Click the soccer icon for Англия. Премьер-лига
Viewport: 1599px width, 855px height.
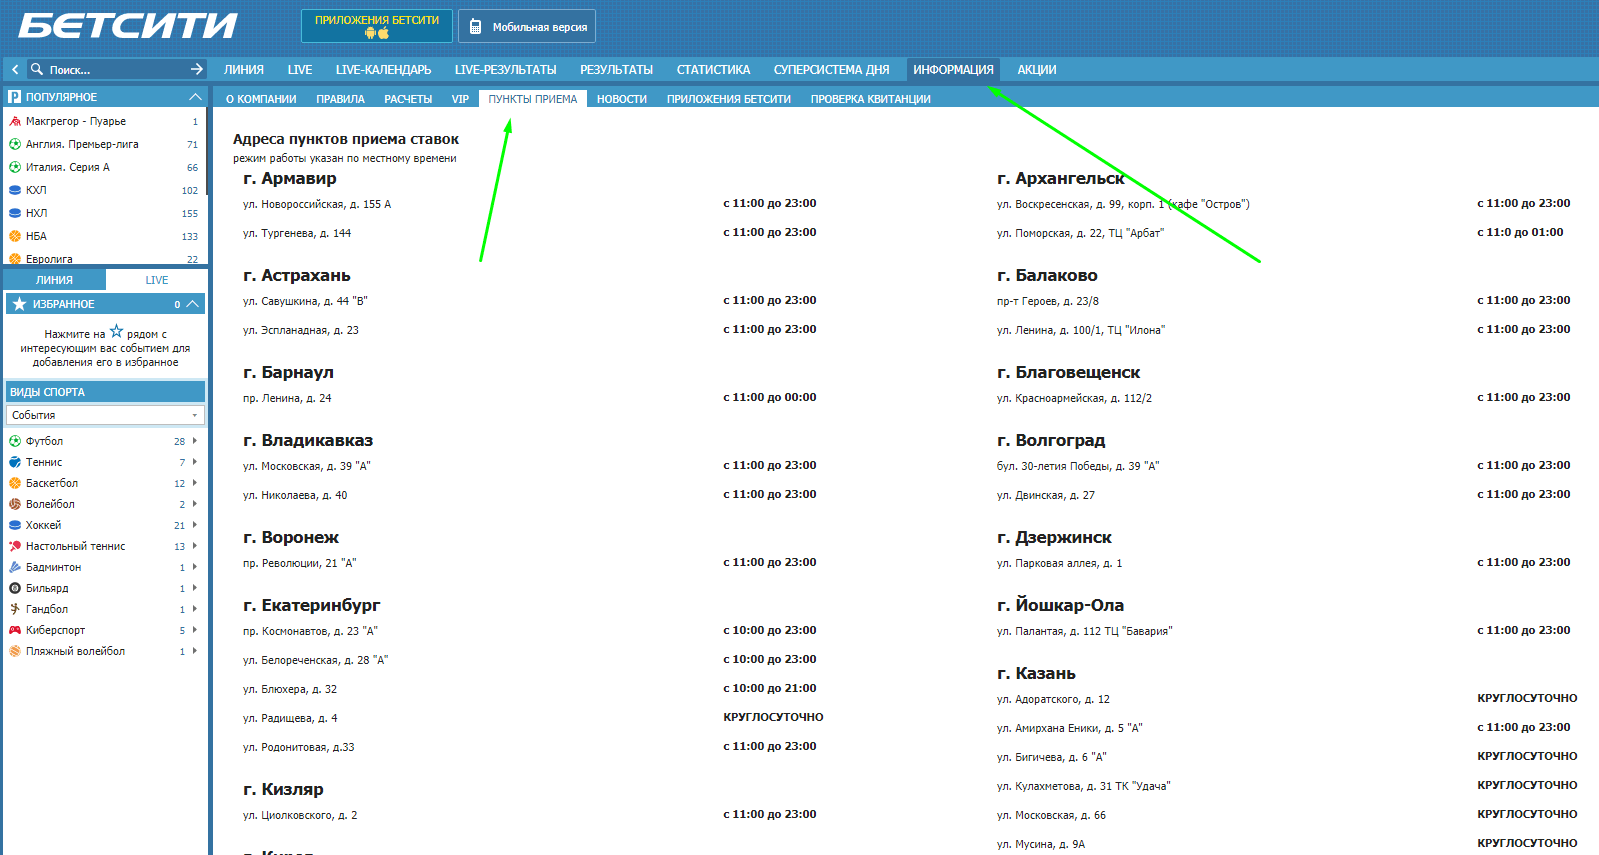point(15,144)
